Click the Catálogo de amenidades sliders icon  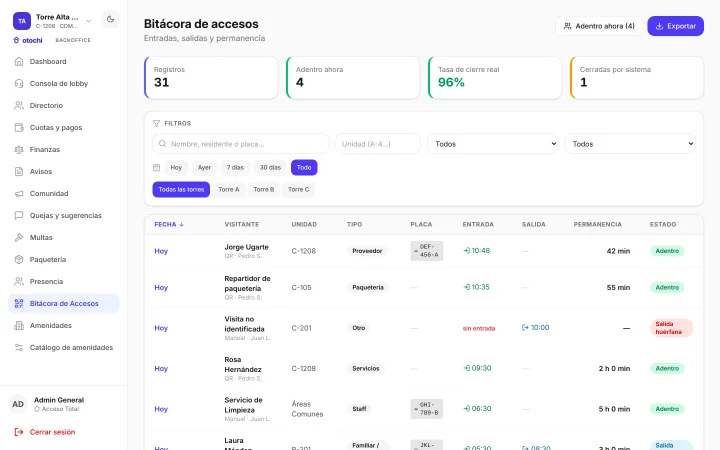tap(19, 348)
